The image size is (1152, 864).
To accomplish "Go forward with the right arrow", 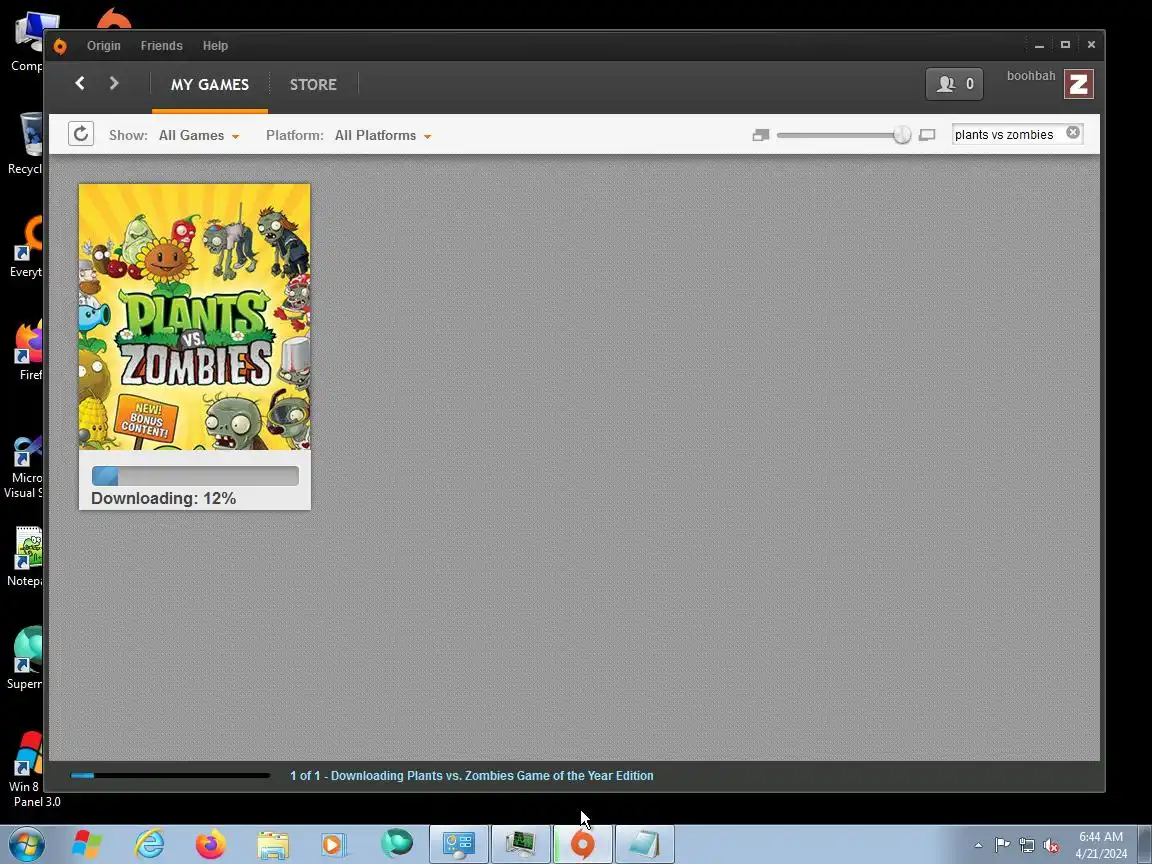I will tap(114, 84).
